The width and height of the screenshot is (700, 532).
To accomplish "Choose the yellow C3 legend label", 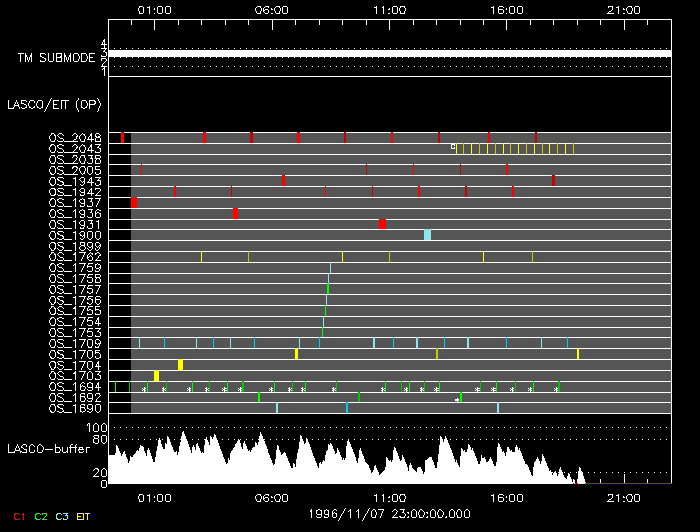I will [63, 517].
